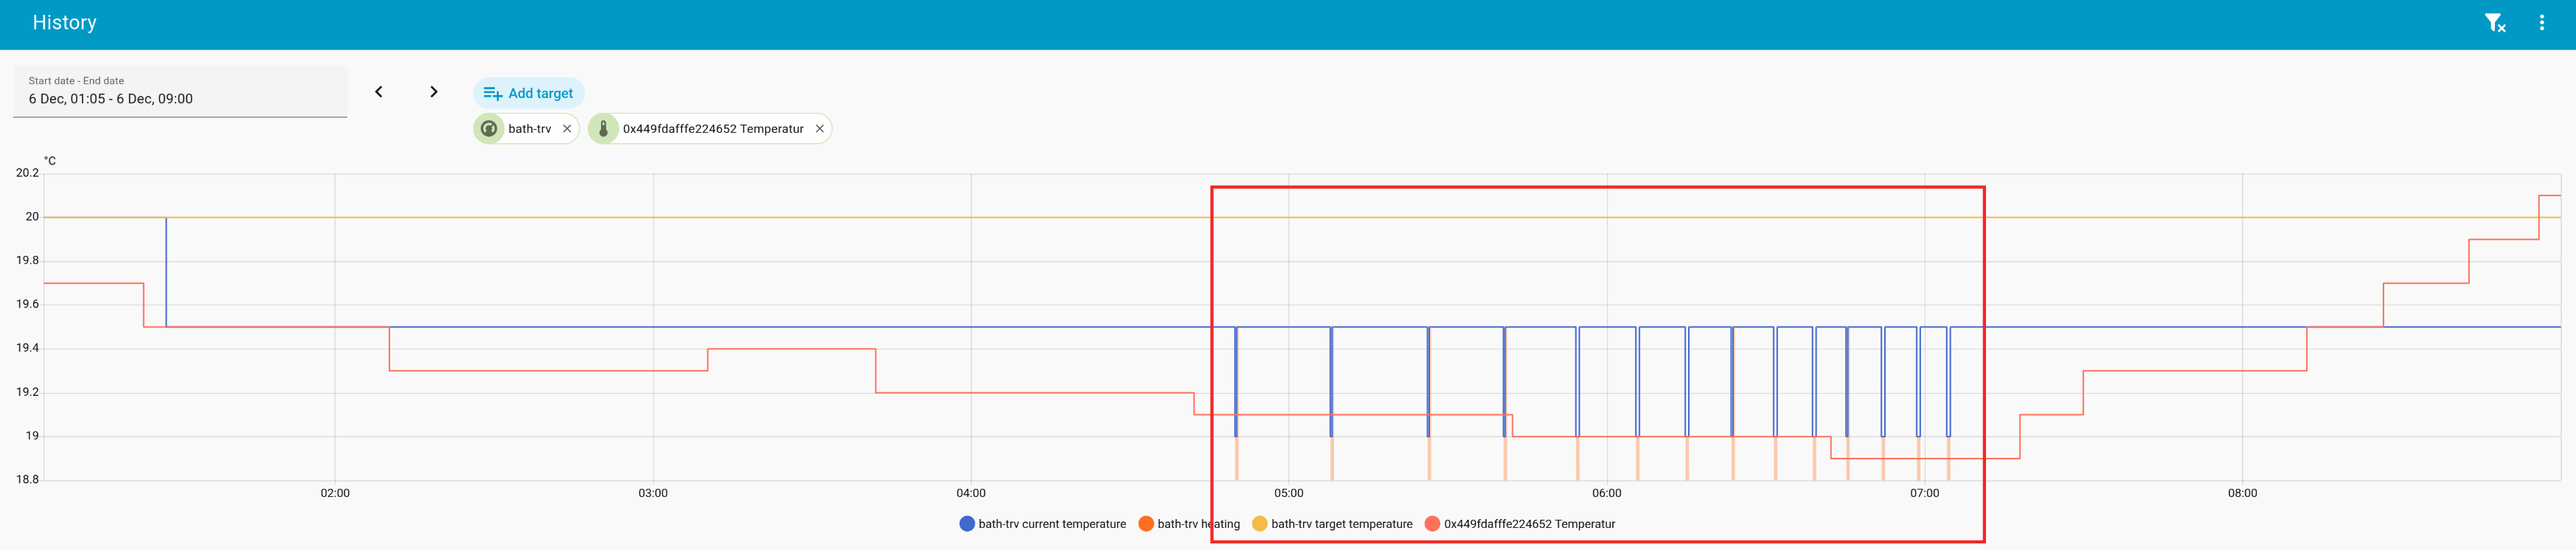Clear filters using the filter remove icon

click(x=2494, y=23)
